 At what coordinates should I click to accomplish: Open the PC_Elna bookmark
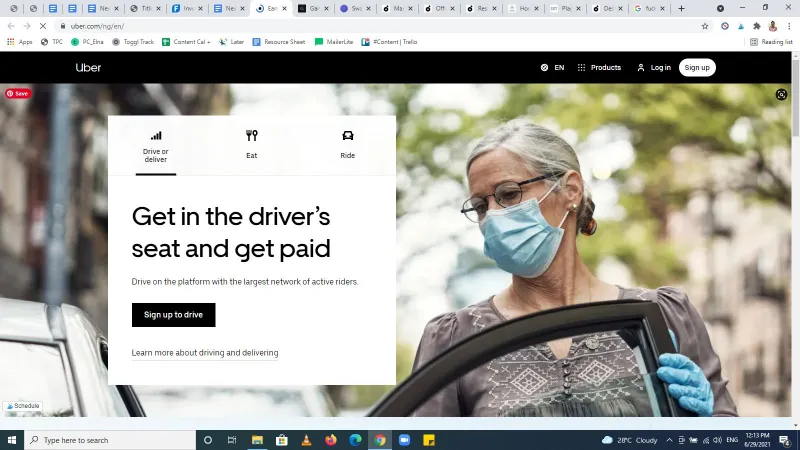coord(87,42)
